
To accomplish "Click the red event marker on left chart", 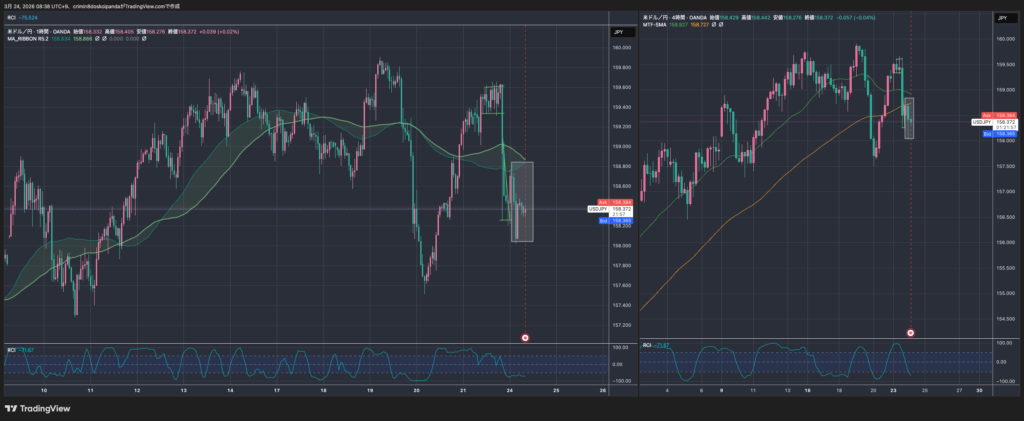I will point(525,338).
